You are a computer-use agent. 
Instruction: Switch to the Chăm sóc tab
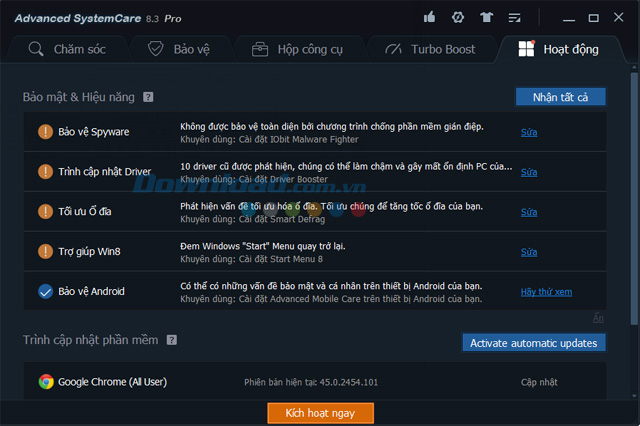(67, 49)
